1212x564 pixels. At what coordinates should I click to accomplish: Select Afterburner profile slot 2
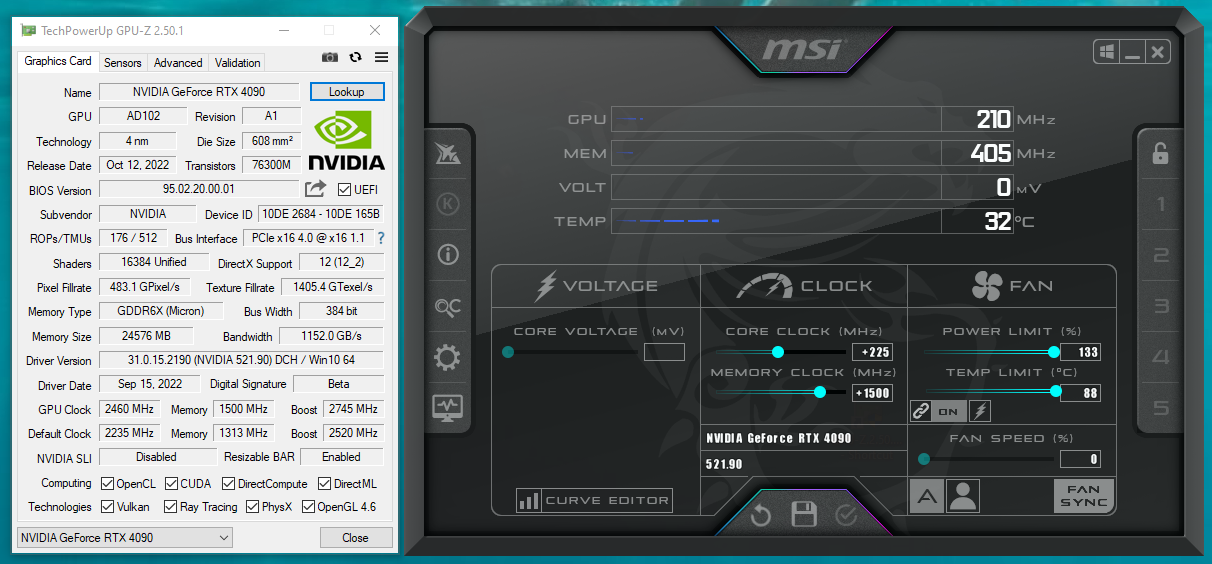pyautogui.click(x=1160, y=256)
